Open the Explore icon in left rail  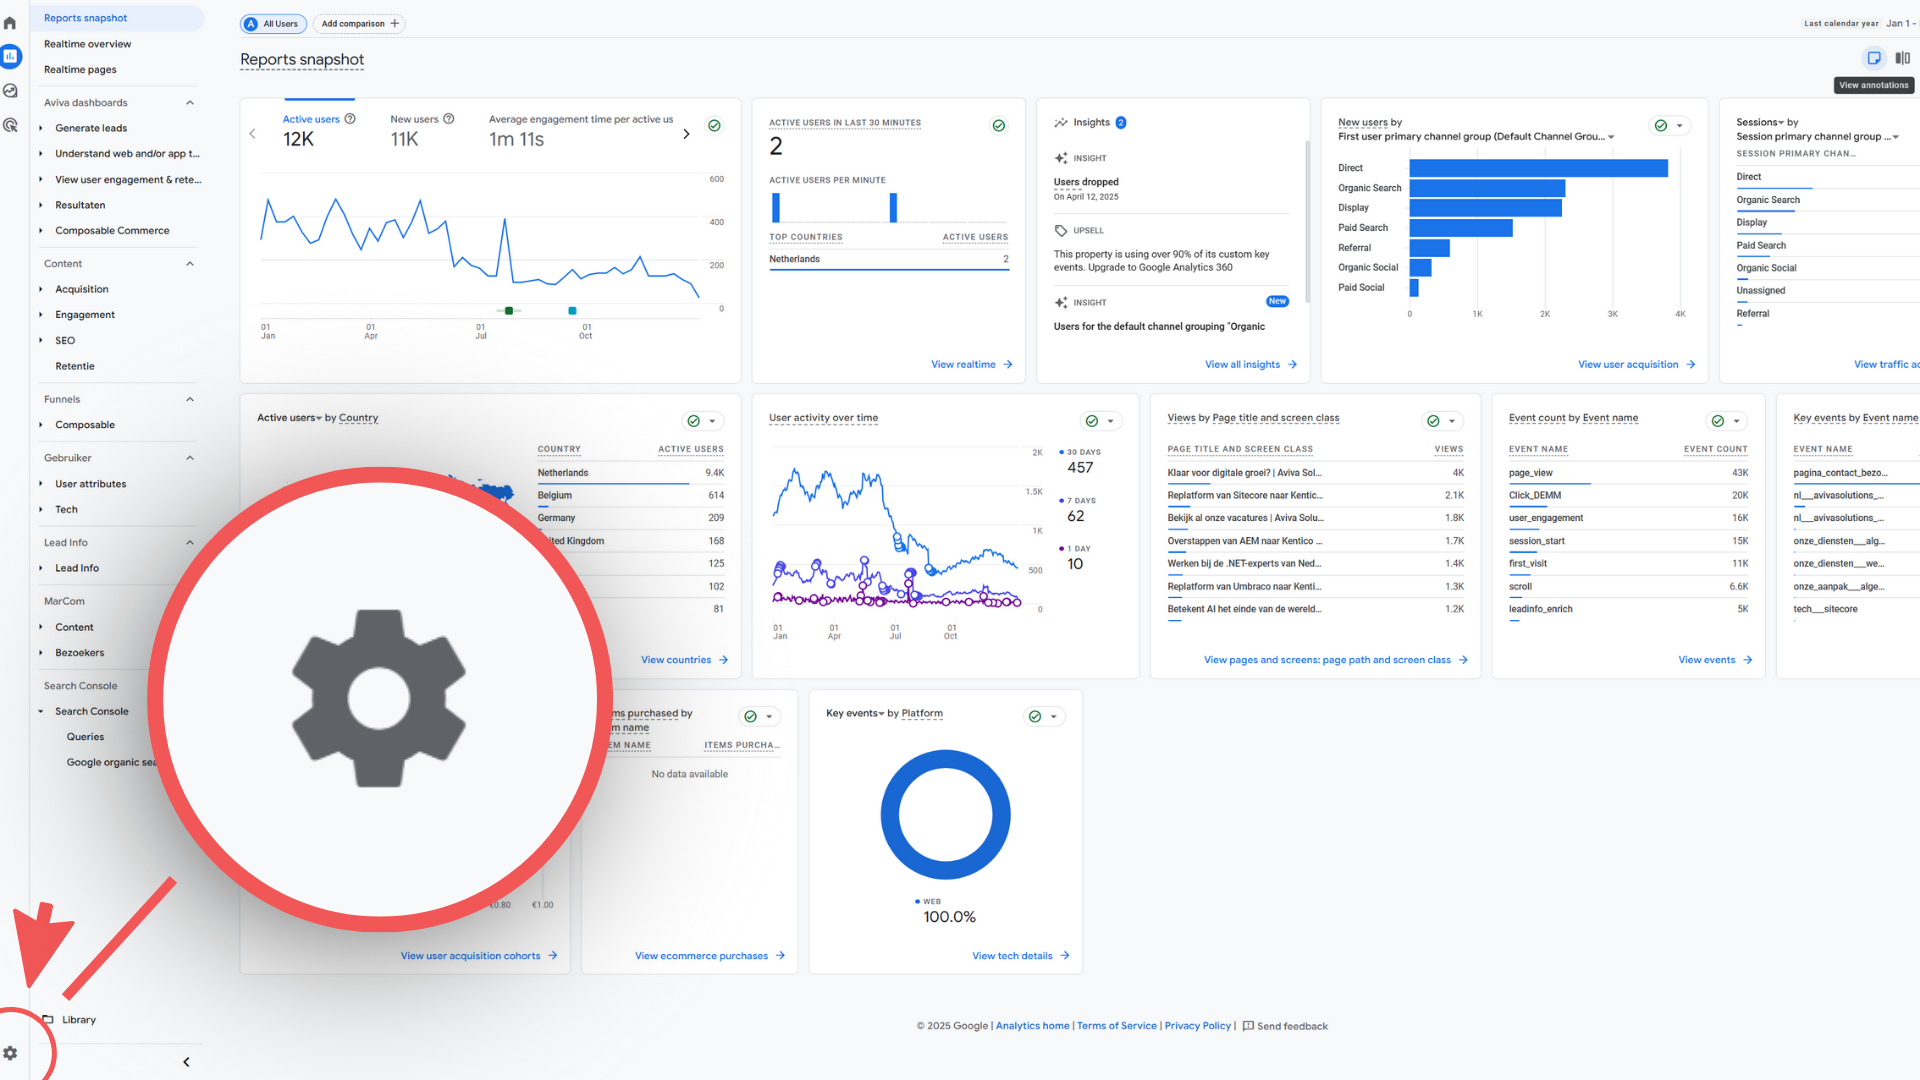10,91
